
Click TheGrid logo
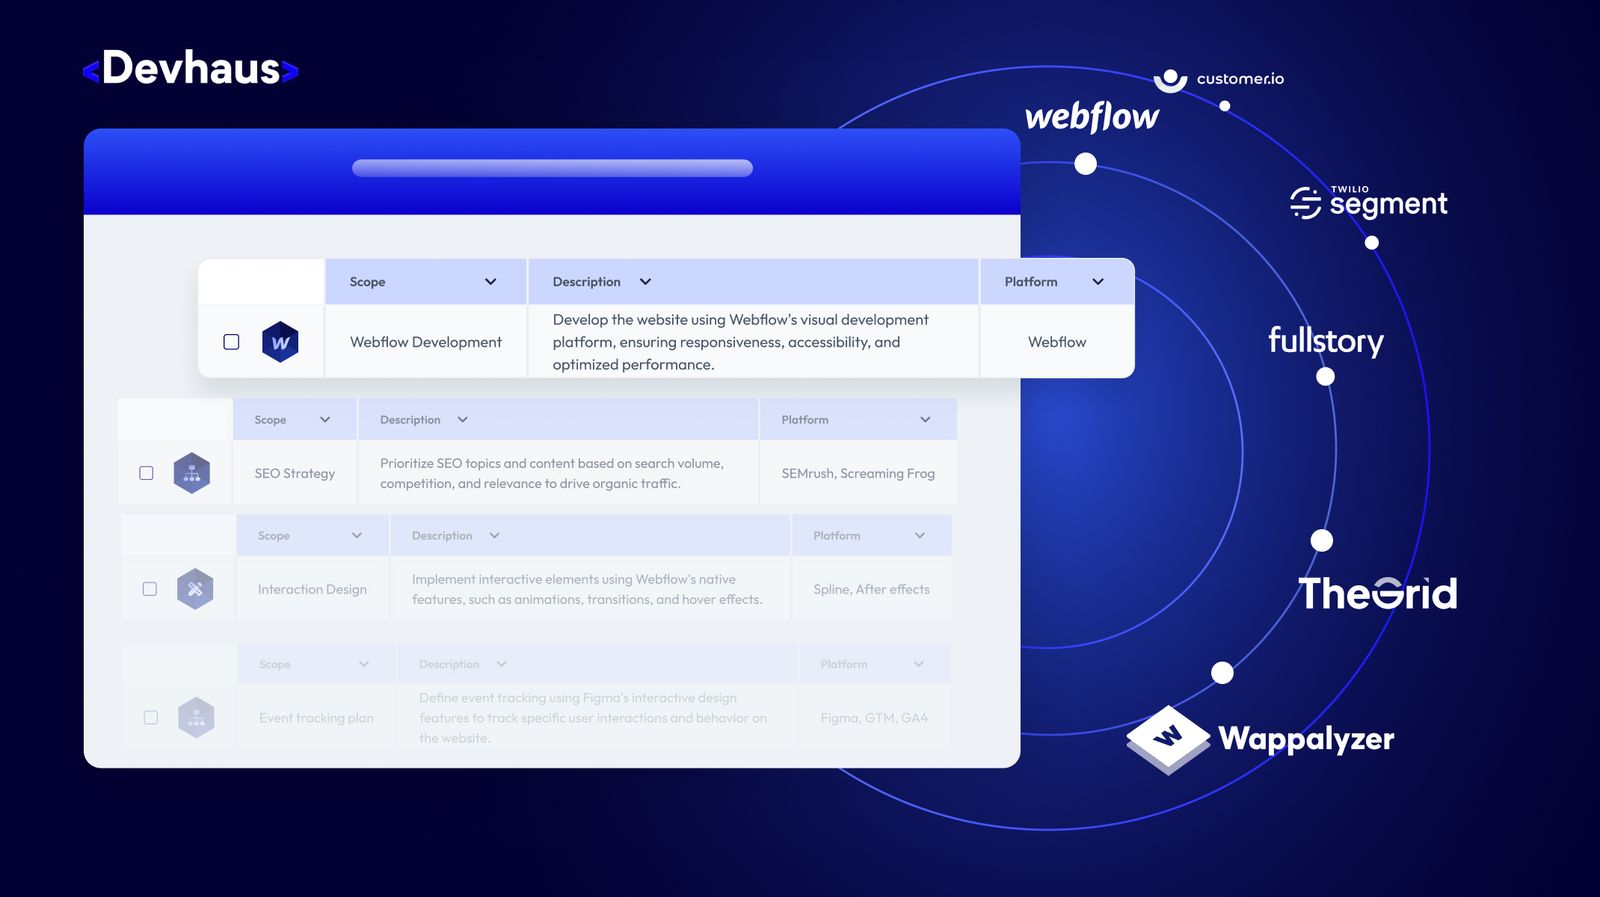(1378, 593)
